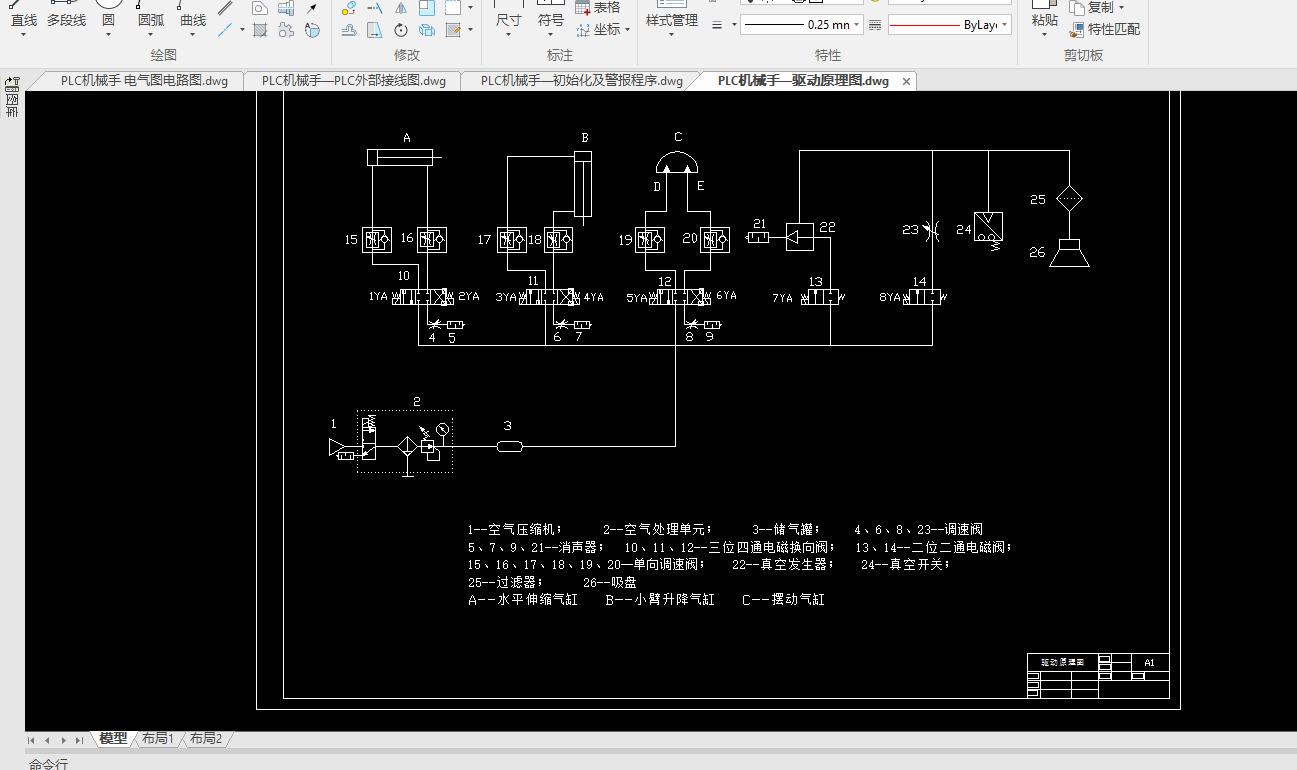Viewport: 1297px width, 770px height.
Task: Expand the 样式管理 dropdown arrow
Action: [672, 37]
